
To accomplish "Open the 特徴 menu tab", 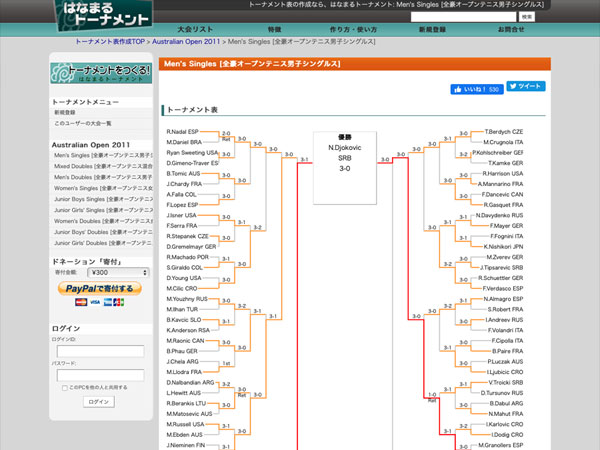I will [x=274, y=30].
